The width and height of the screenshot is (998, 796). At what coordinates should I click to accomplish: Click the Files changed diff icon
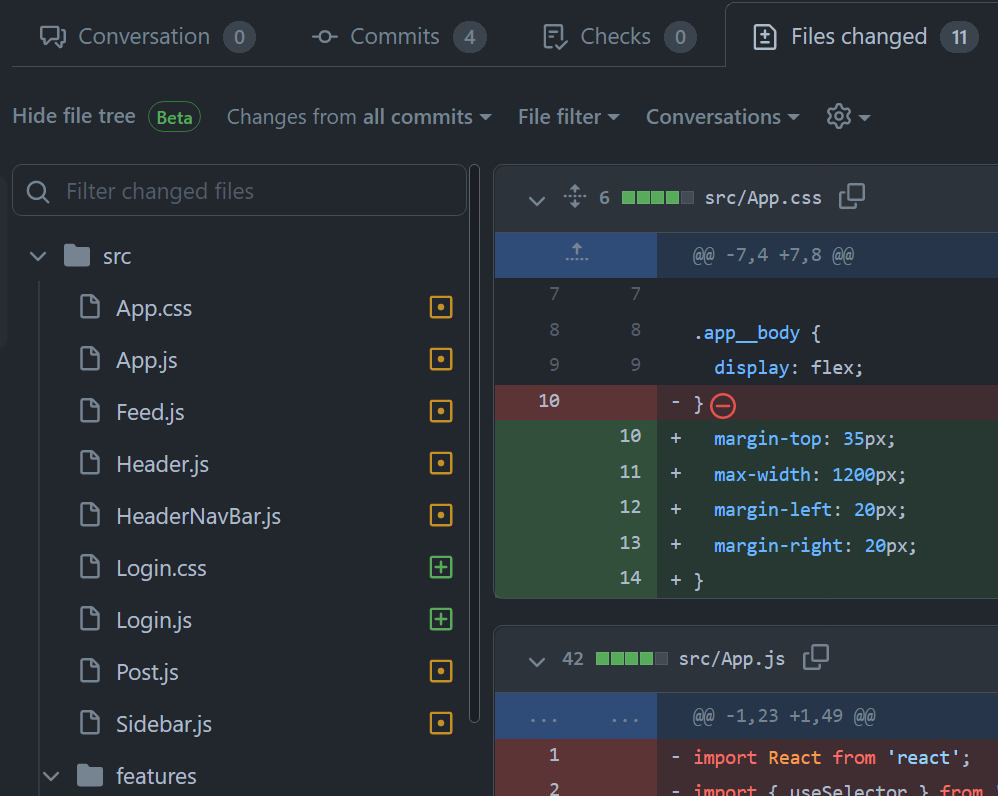click(765, 37)
